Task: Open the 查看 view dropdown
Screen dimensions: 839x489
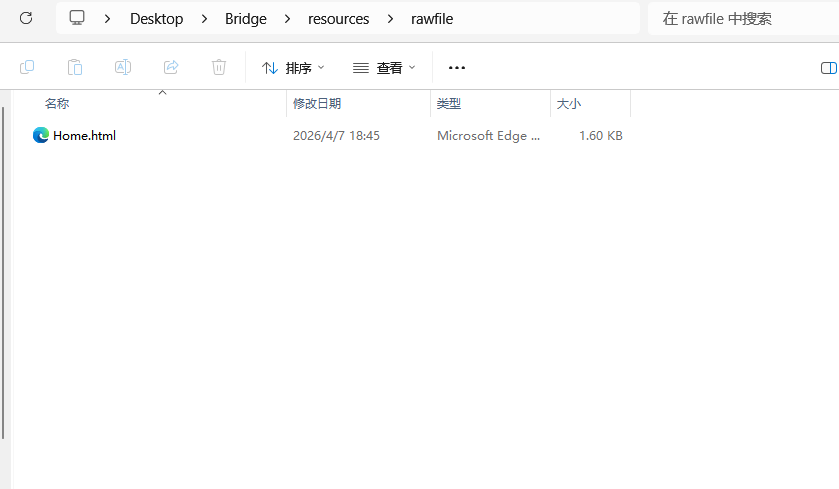Action: click(384, 68)
